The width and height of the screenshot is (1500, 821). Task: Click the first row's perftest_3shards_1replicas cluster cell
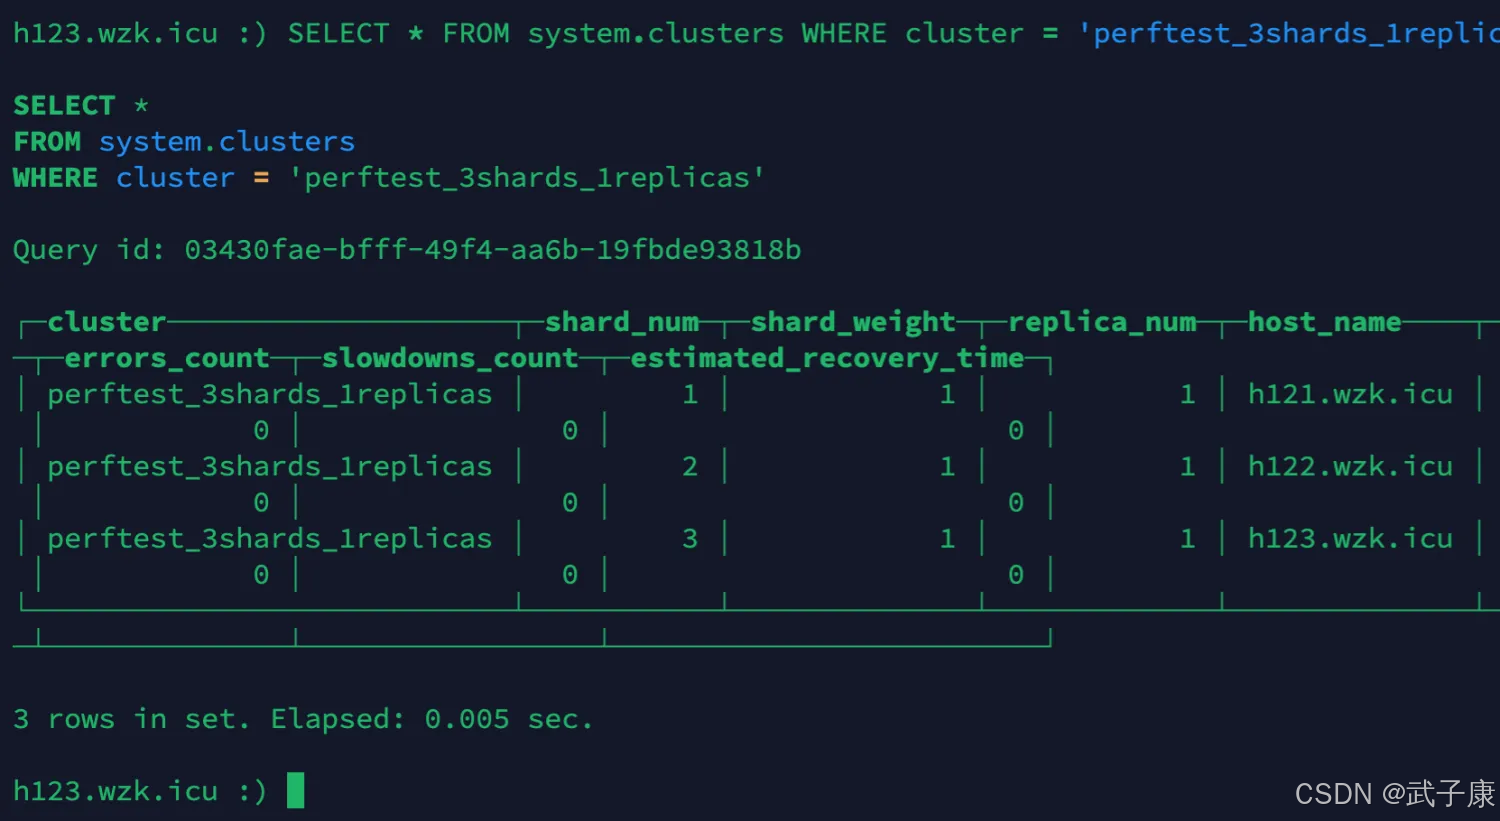click(x=270, y=395)
